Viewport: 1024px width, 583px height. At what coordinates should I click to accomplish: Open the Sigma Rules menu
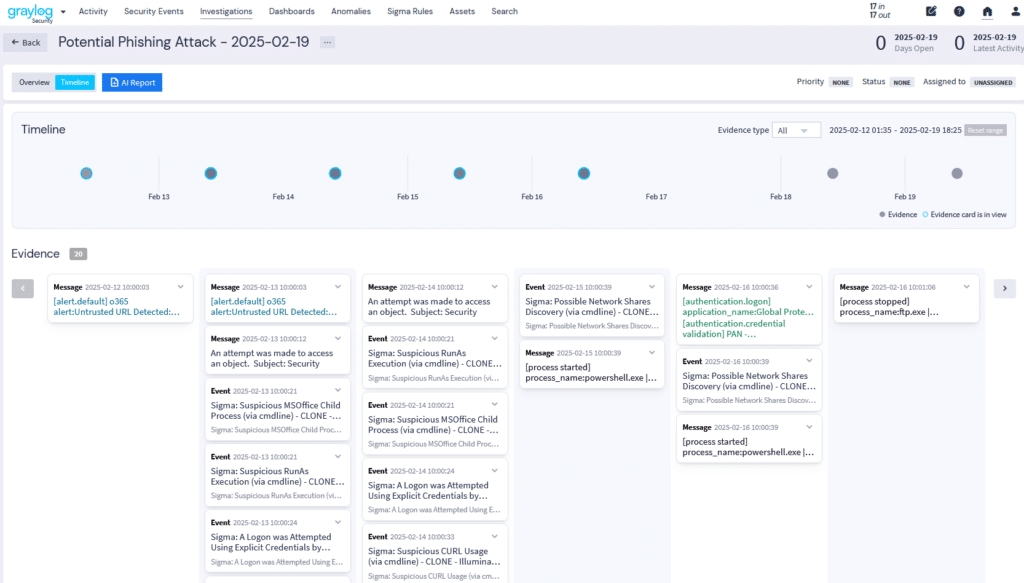[410, 12]
